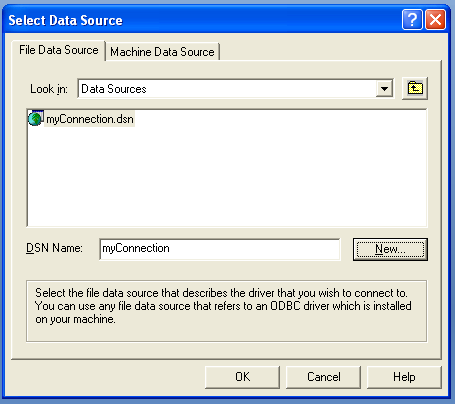Click the globe icon beside myConnection.dsn
The width and height of the screenshot is (455, 404).
(x=35, y=119)
